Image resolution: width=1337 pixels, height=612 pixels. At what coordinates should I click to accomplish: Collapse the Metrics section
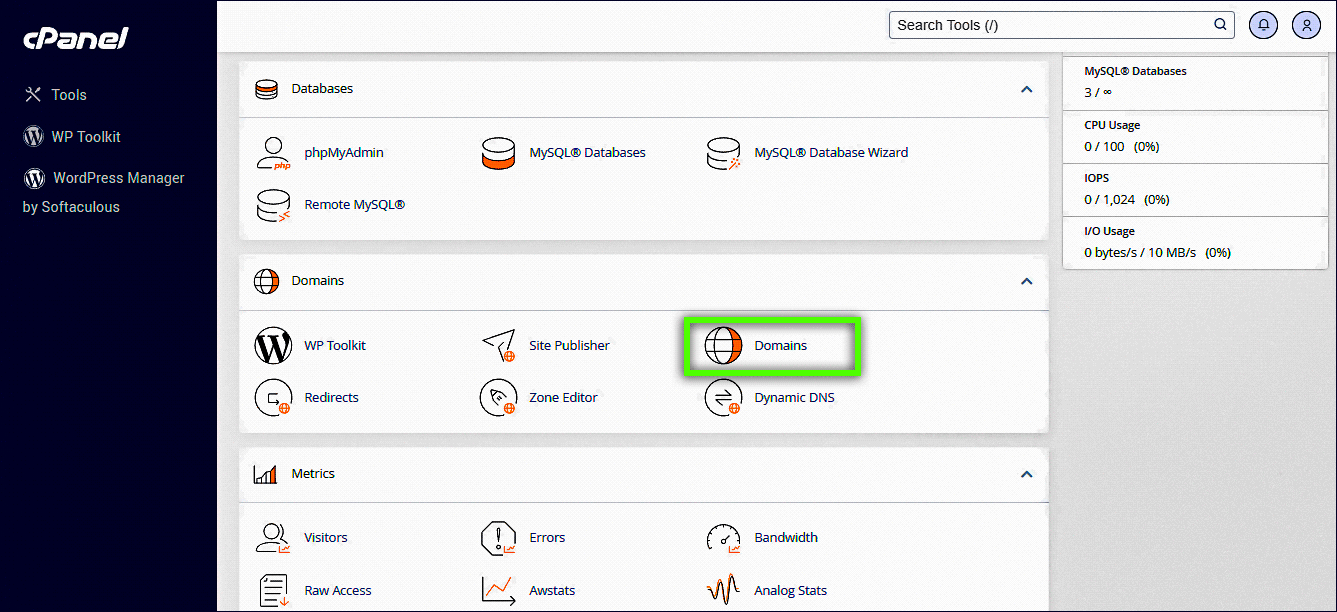coord(1026,474)
